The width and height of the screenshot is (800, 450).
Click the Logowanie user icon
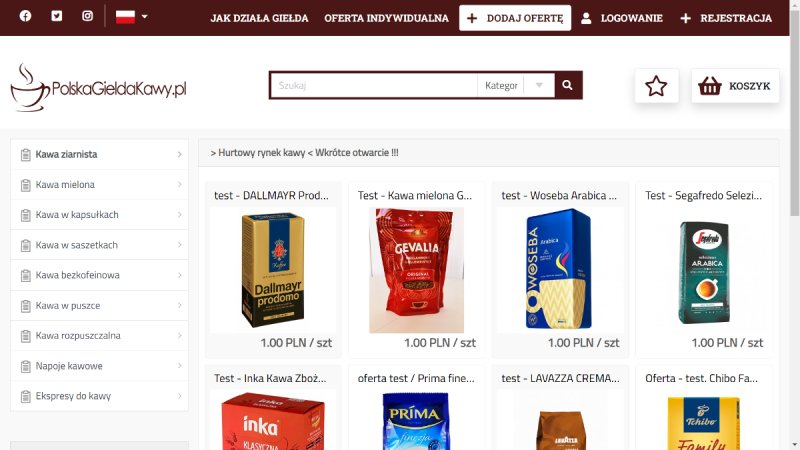[x=586, y=18]
